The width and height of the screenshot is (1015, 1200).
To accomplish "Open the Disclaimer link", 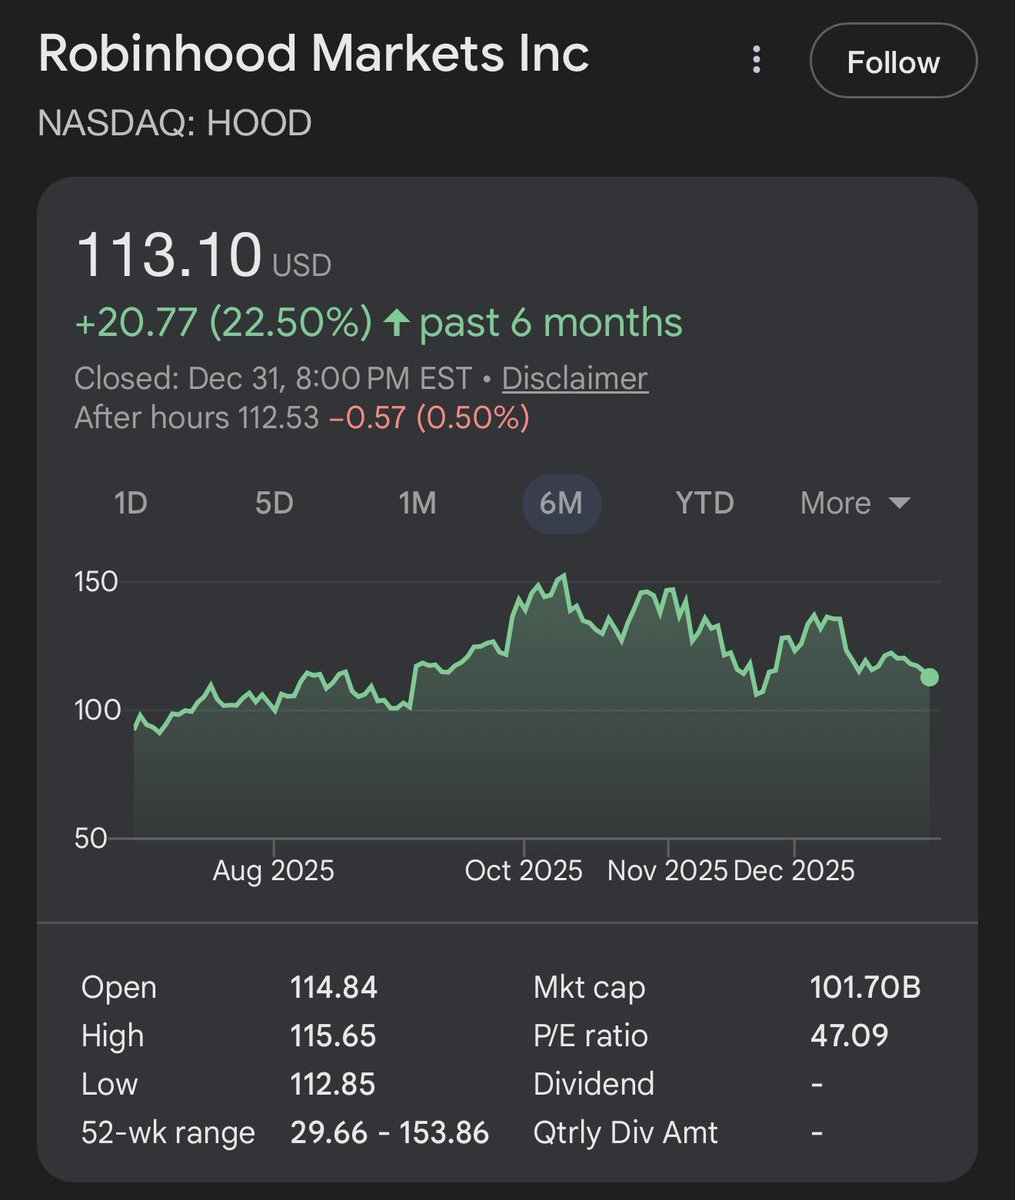I will click(574, 378).
